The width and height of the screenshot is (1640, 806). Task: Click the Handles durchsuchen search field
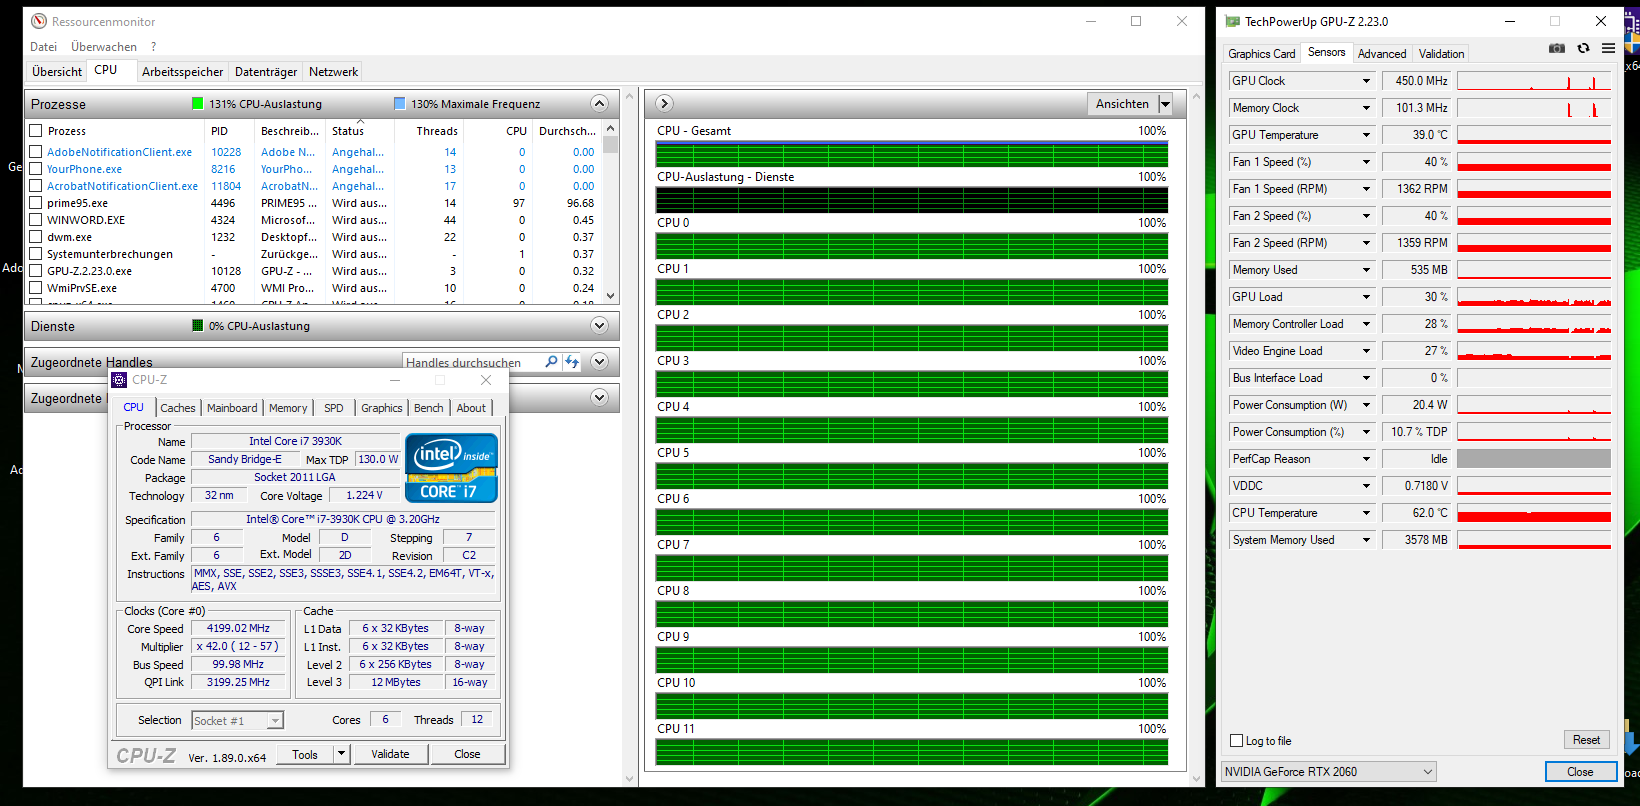(x=474, y=362)
